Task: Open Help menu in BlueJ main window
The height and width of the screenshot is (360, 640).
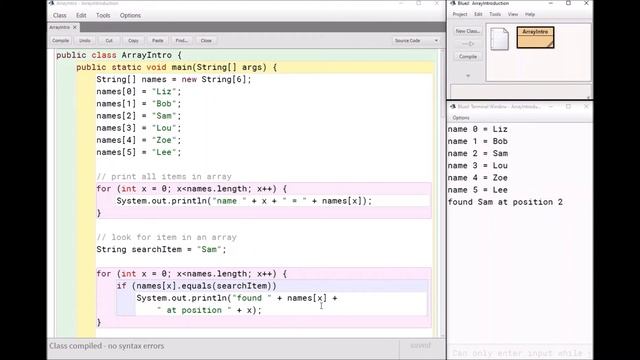Action: pyautogui.click(x=530, y=14)
